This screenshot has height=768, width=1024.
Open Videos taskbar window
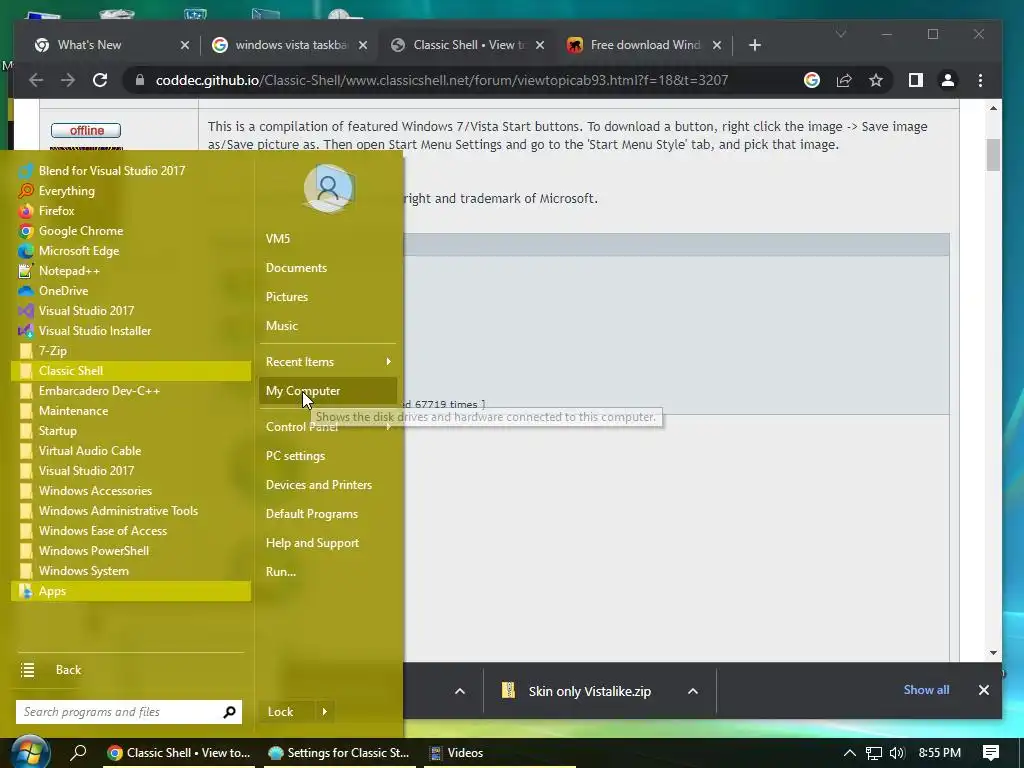point(499,752)
